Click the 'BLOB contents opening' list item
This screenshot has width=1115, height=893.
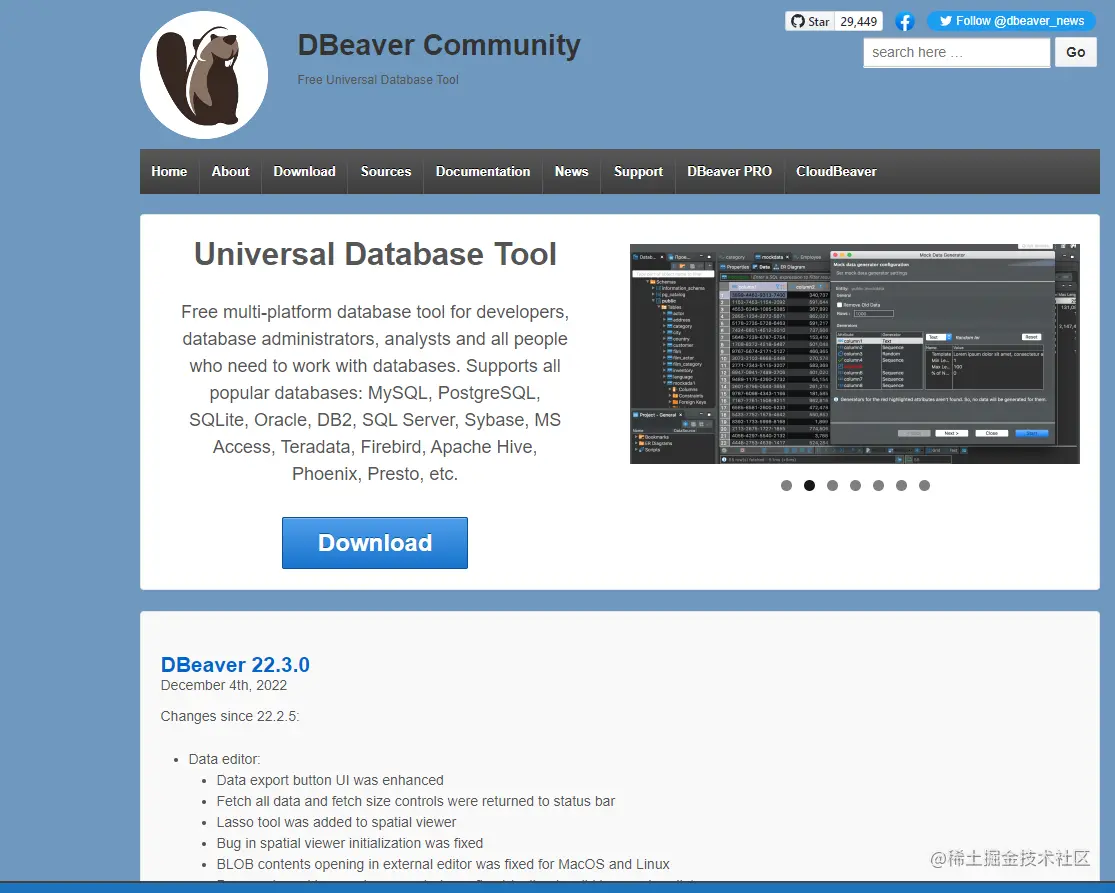[443, 864]
